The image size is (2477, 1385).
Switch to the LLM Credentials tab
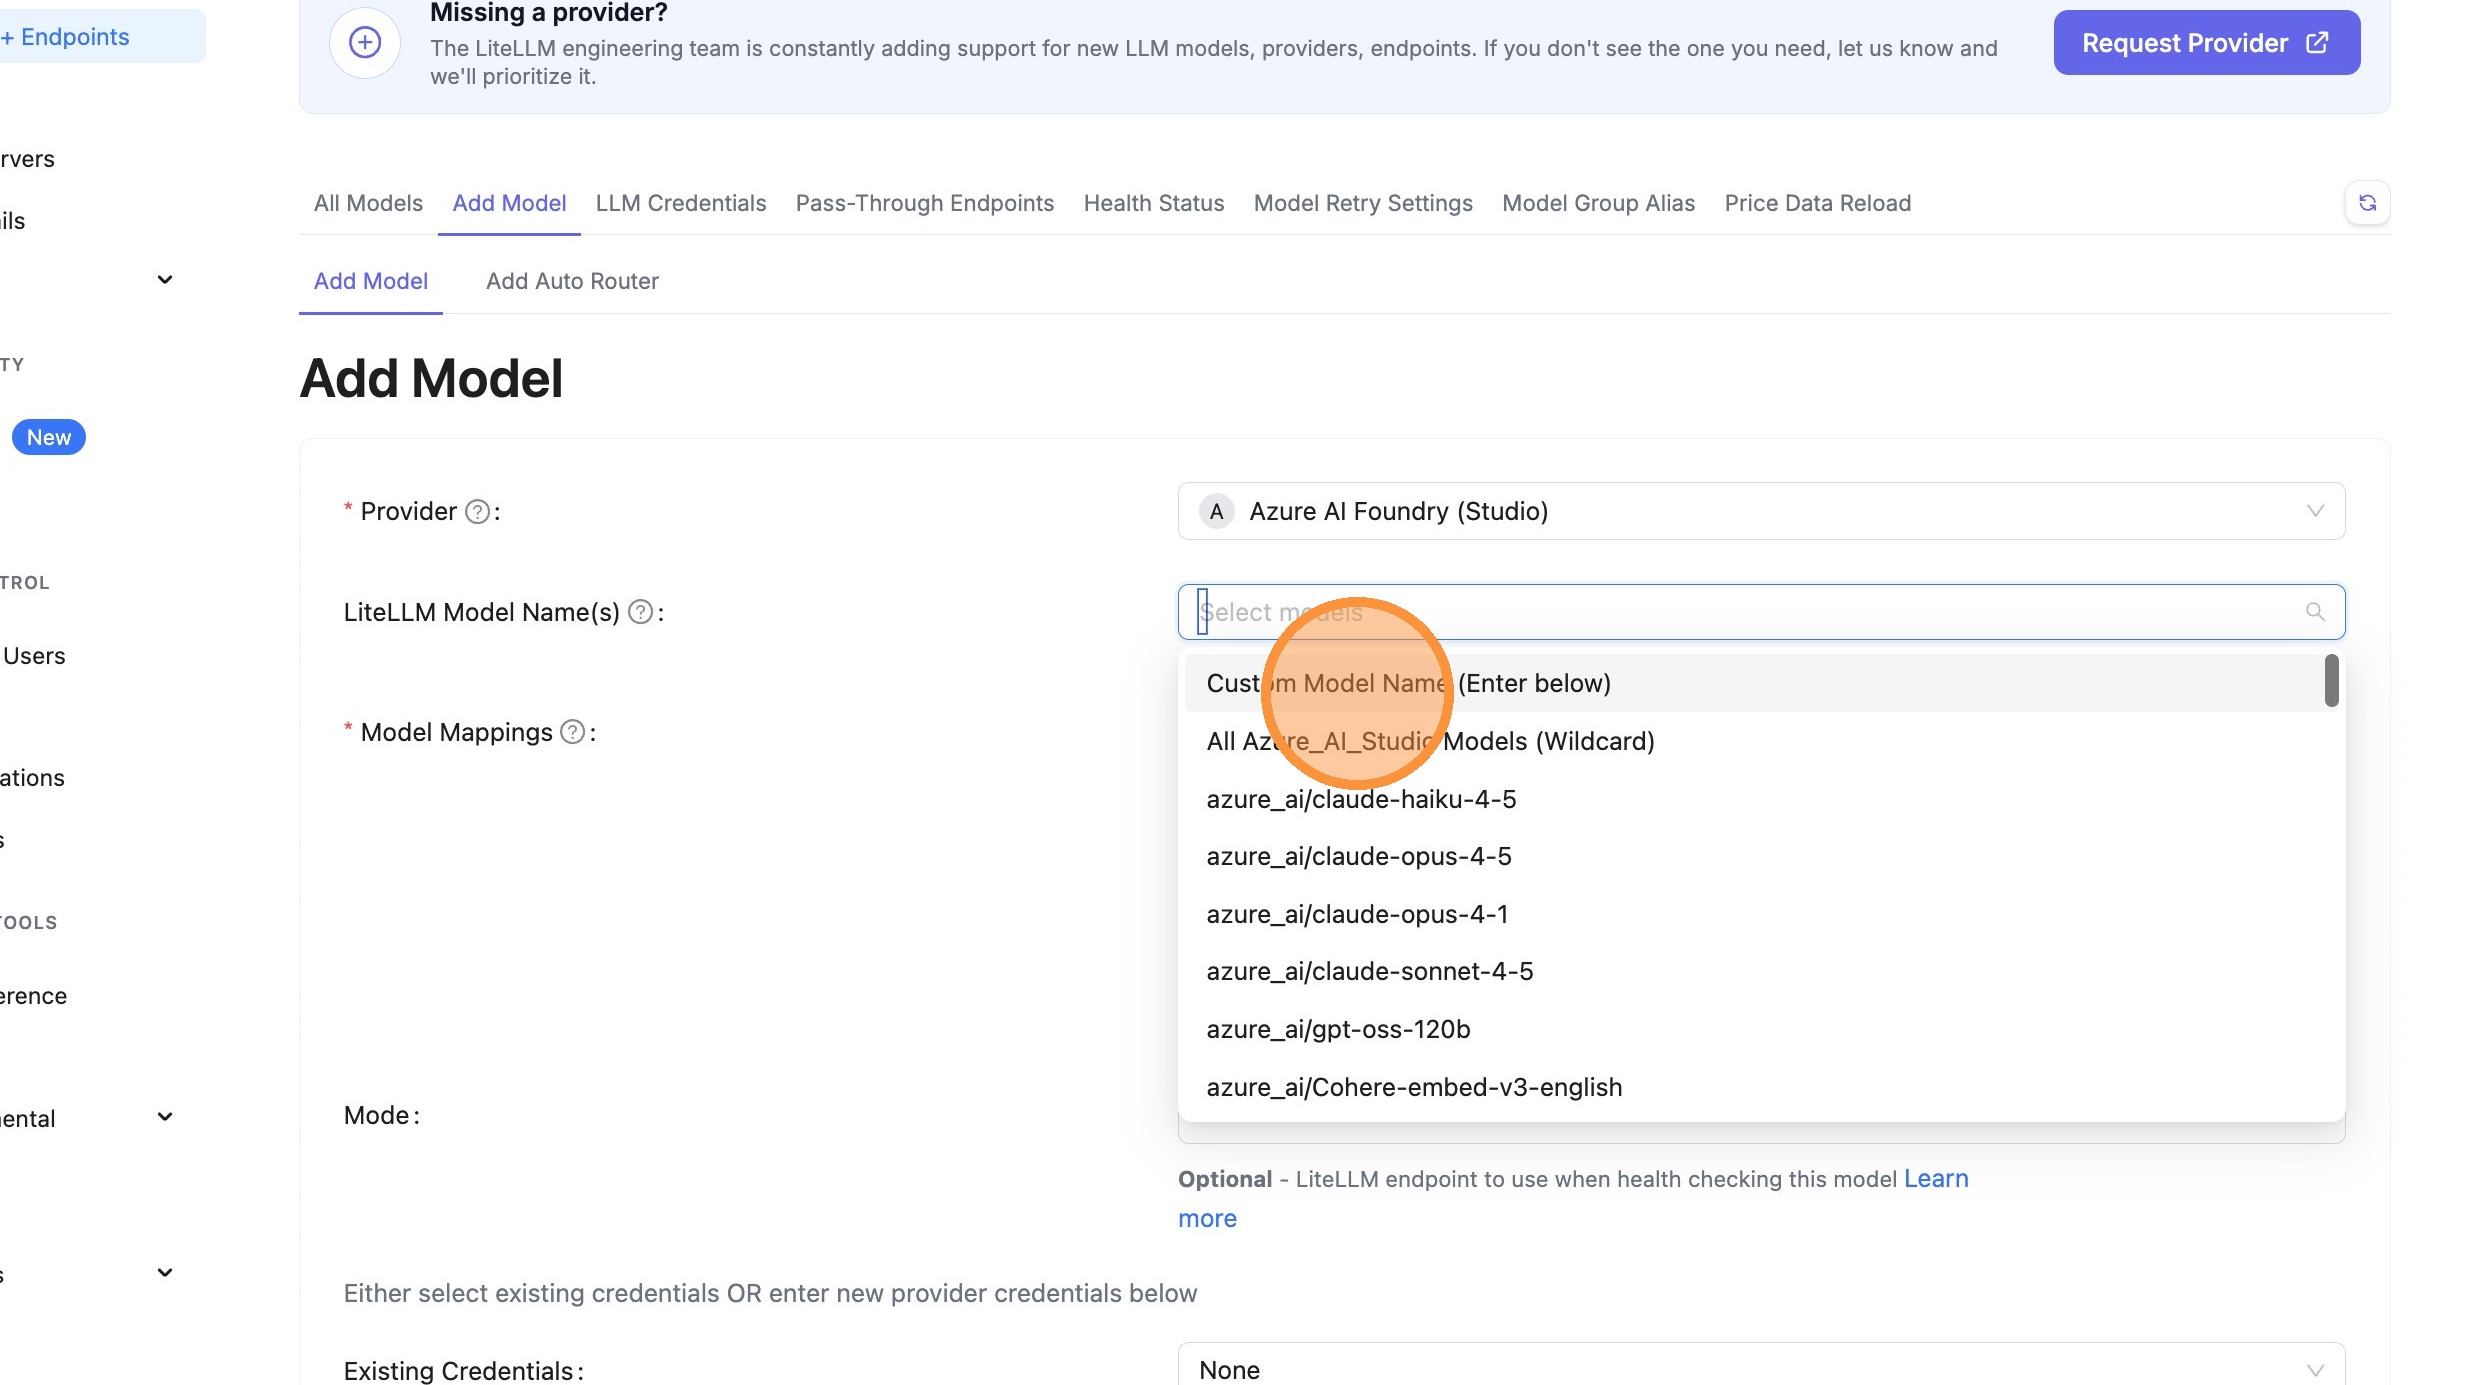point(680,203)
